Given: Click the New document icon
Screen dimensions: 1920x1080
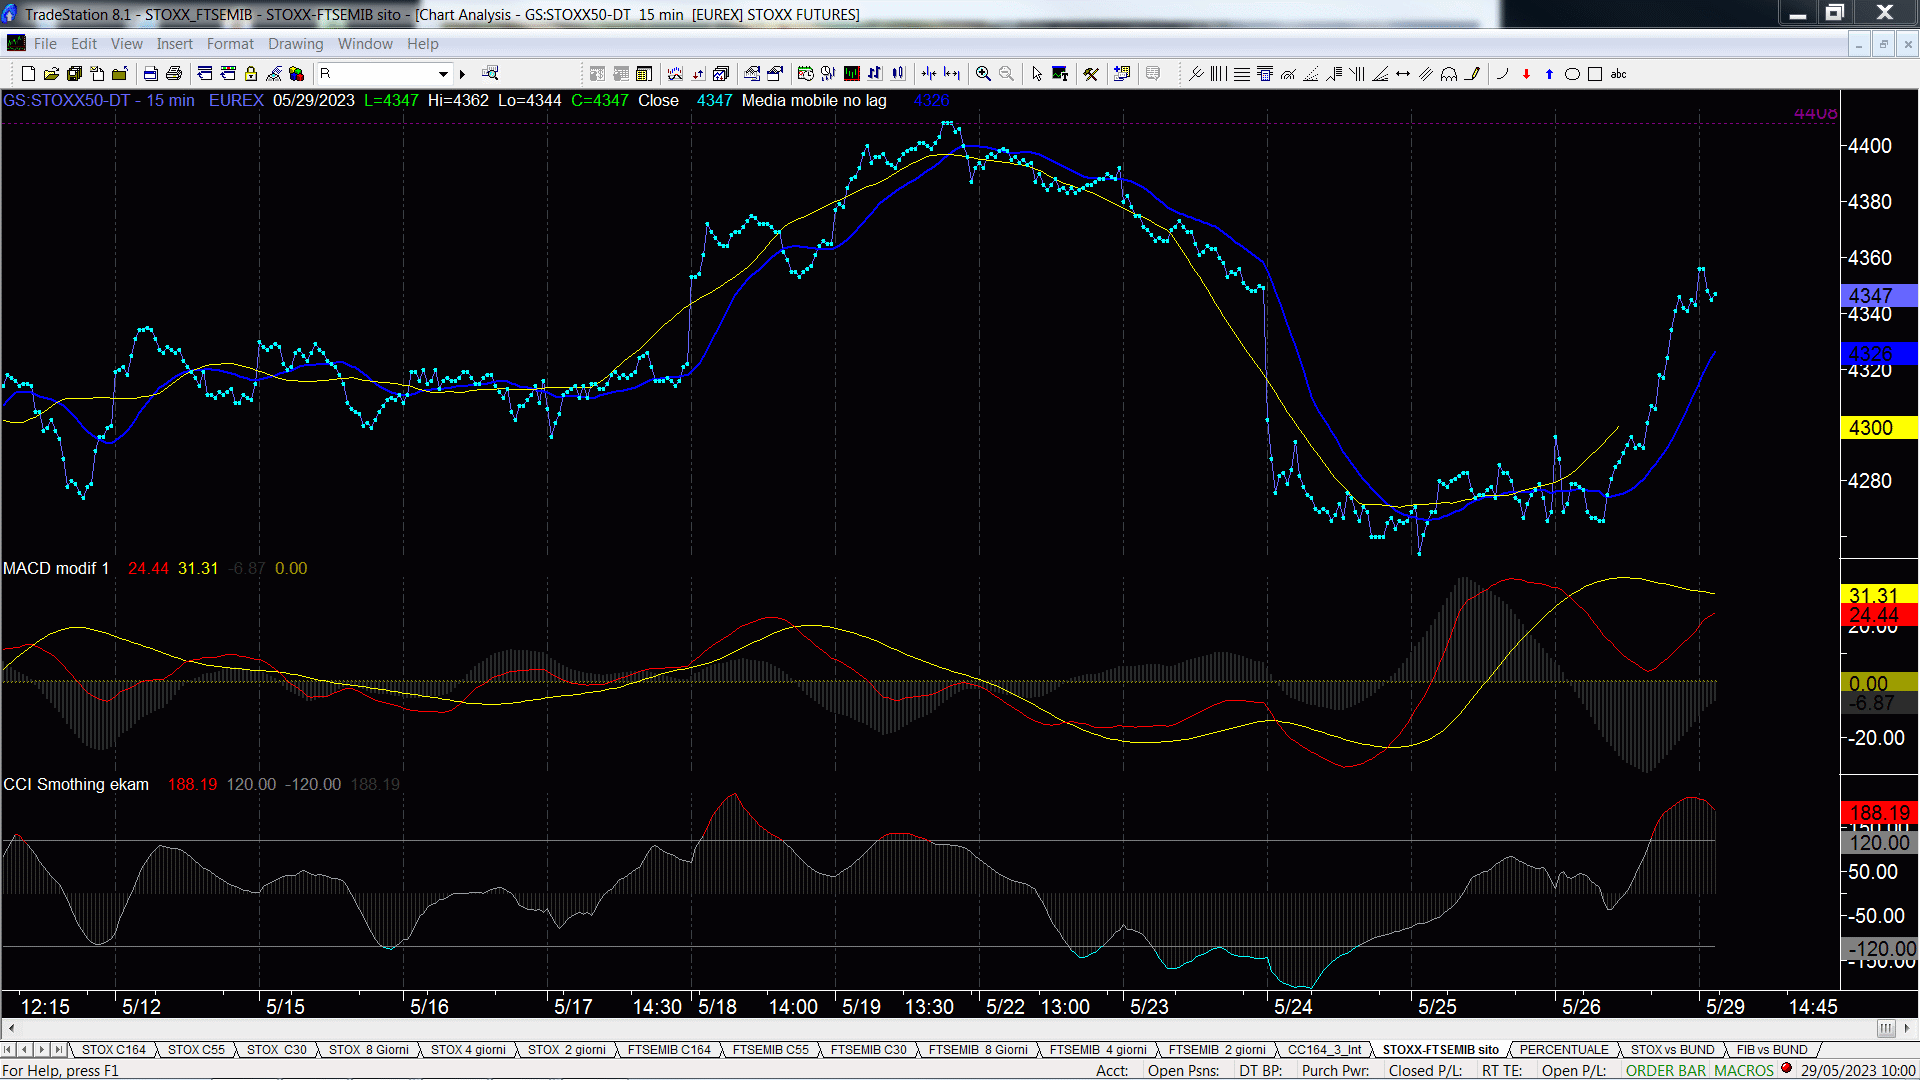Looking at the screenshot, I should point(28,74).
